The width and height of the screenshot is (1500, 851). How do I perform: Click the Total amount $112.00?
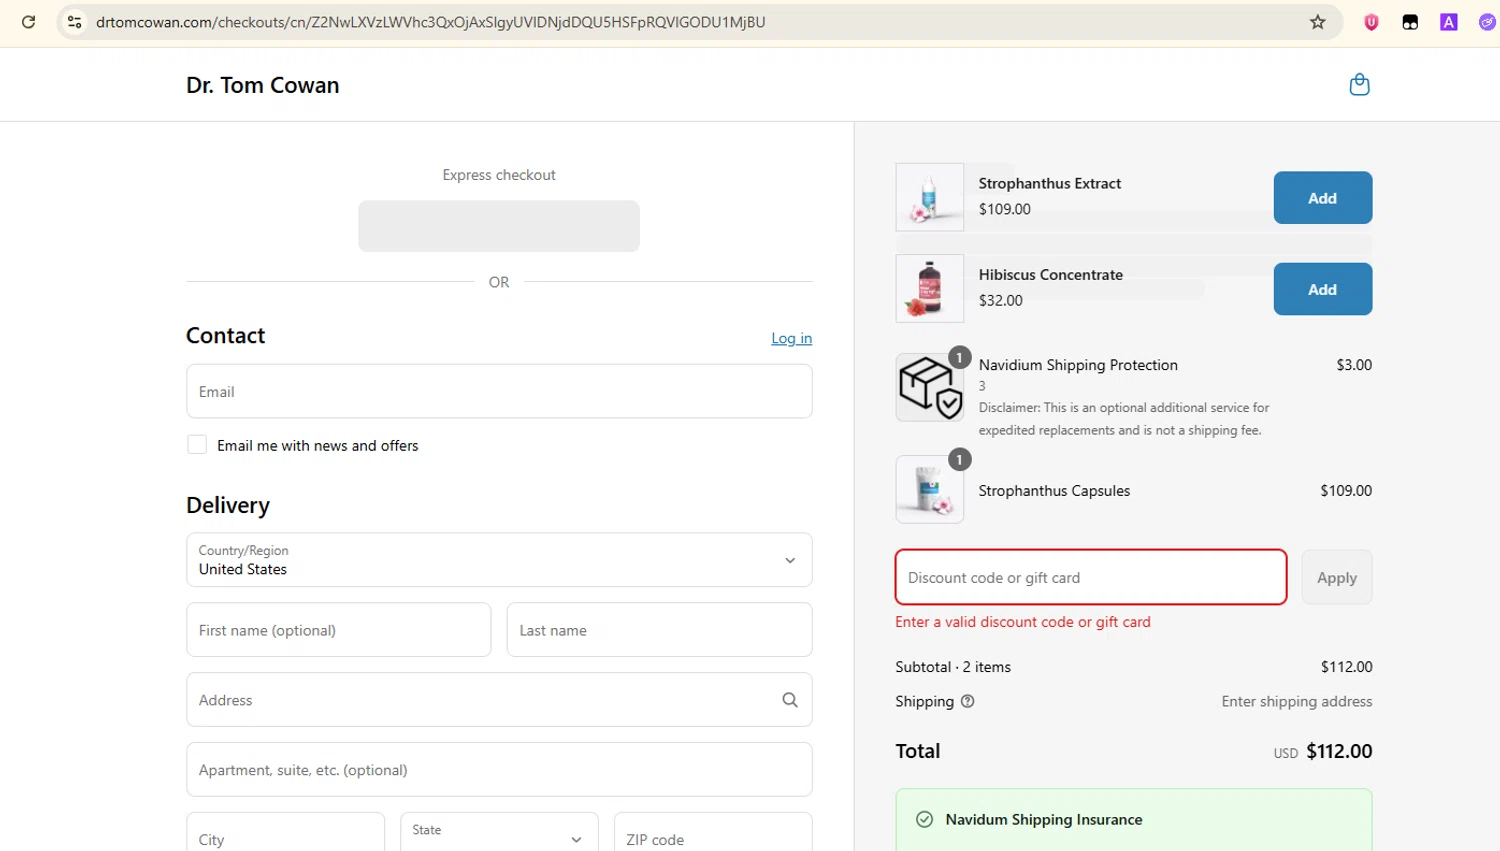tap(1339, 751)
